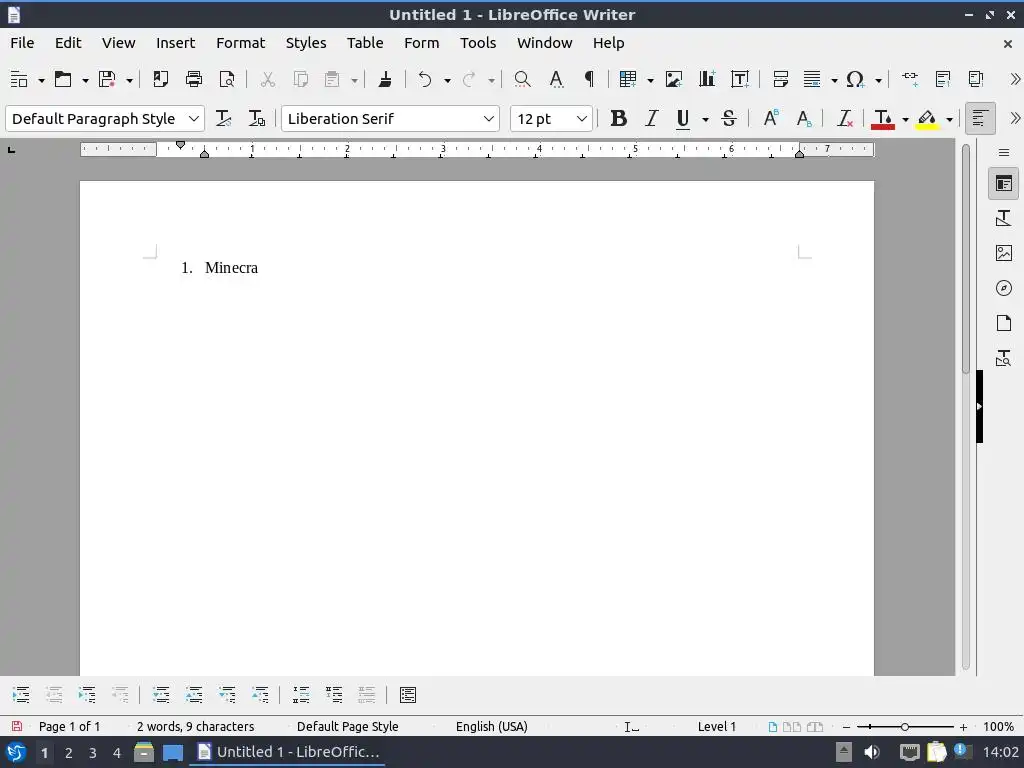
Task: Click the New document icon
Action: [x=19, y=79]
